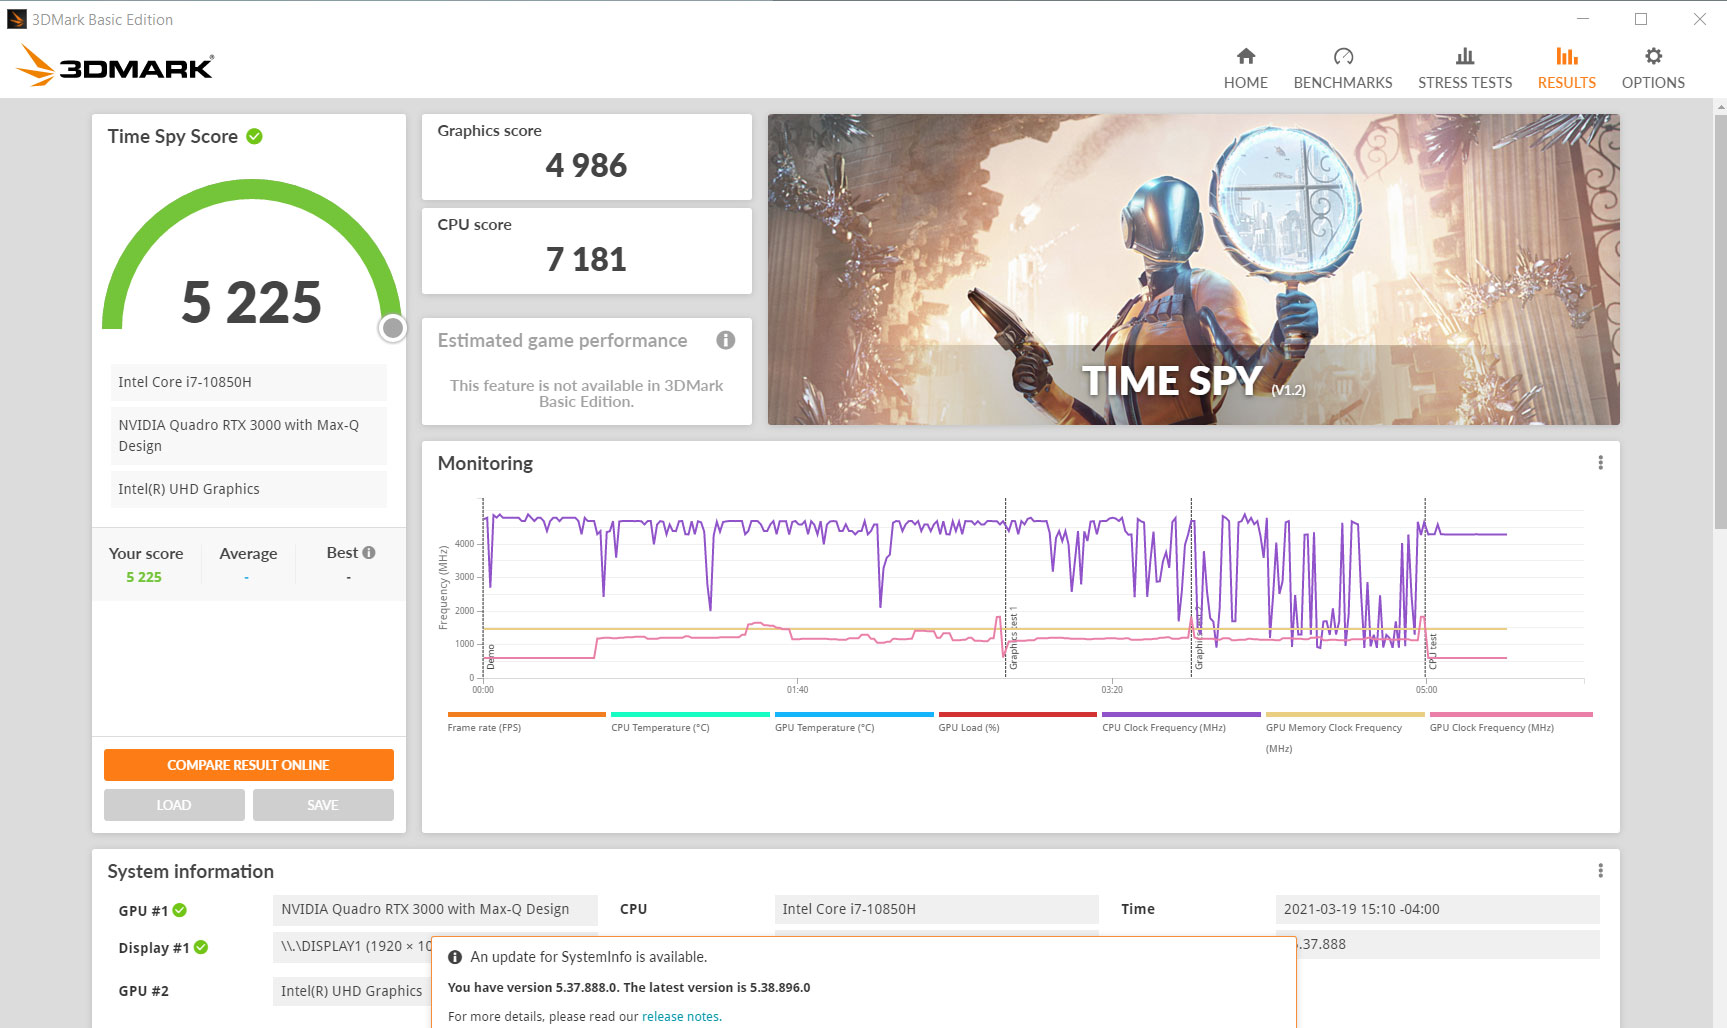Viewport: 1727px width, 1028px height.
Task: Click the RESULTS menu label
Action: 1567,83
